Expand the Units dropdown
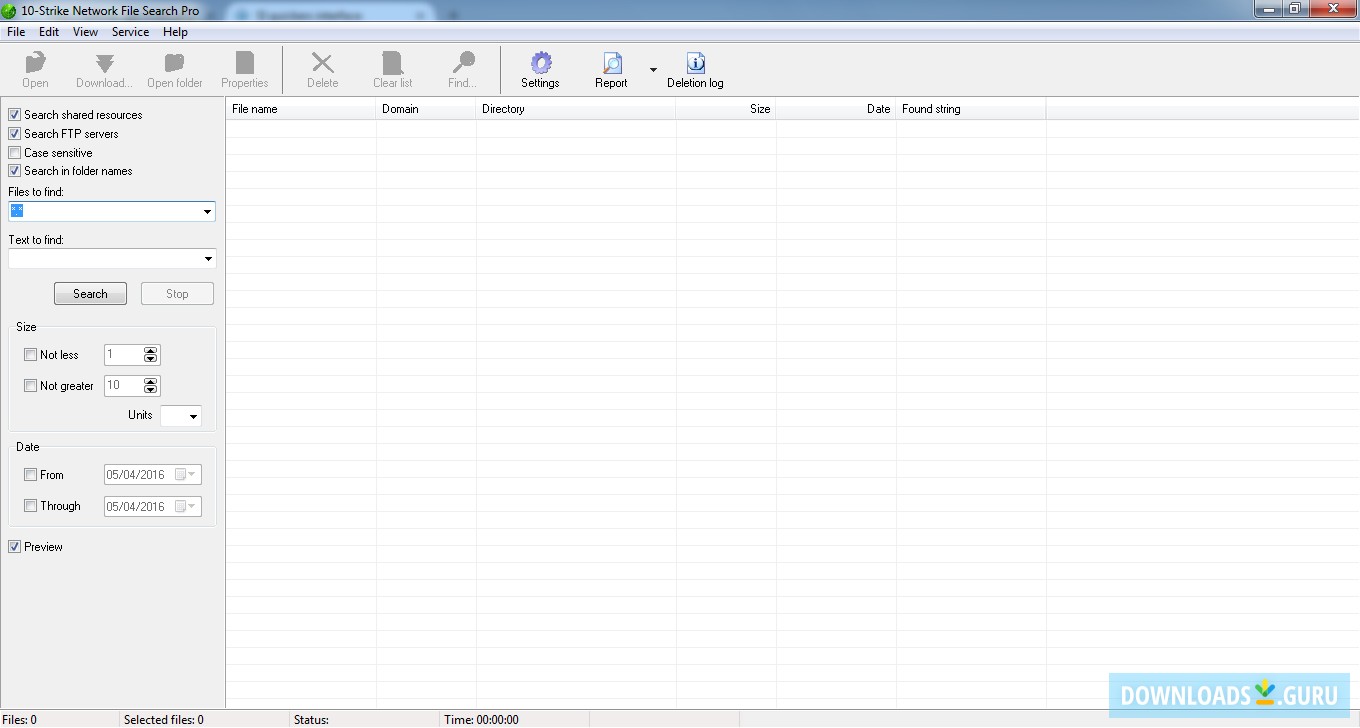The height and width of the screenshot is (728, 1360). (x=192, y=415)
